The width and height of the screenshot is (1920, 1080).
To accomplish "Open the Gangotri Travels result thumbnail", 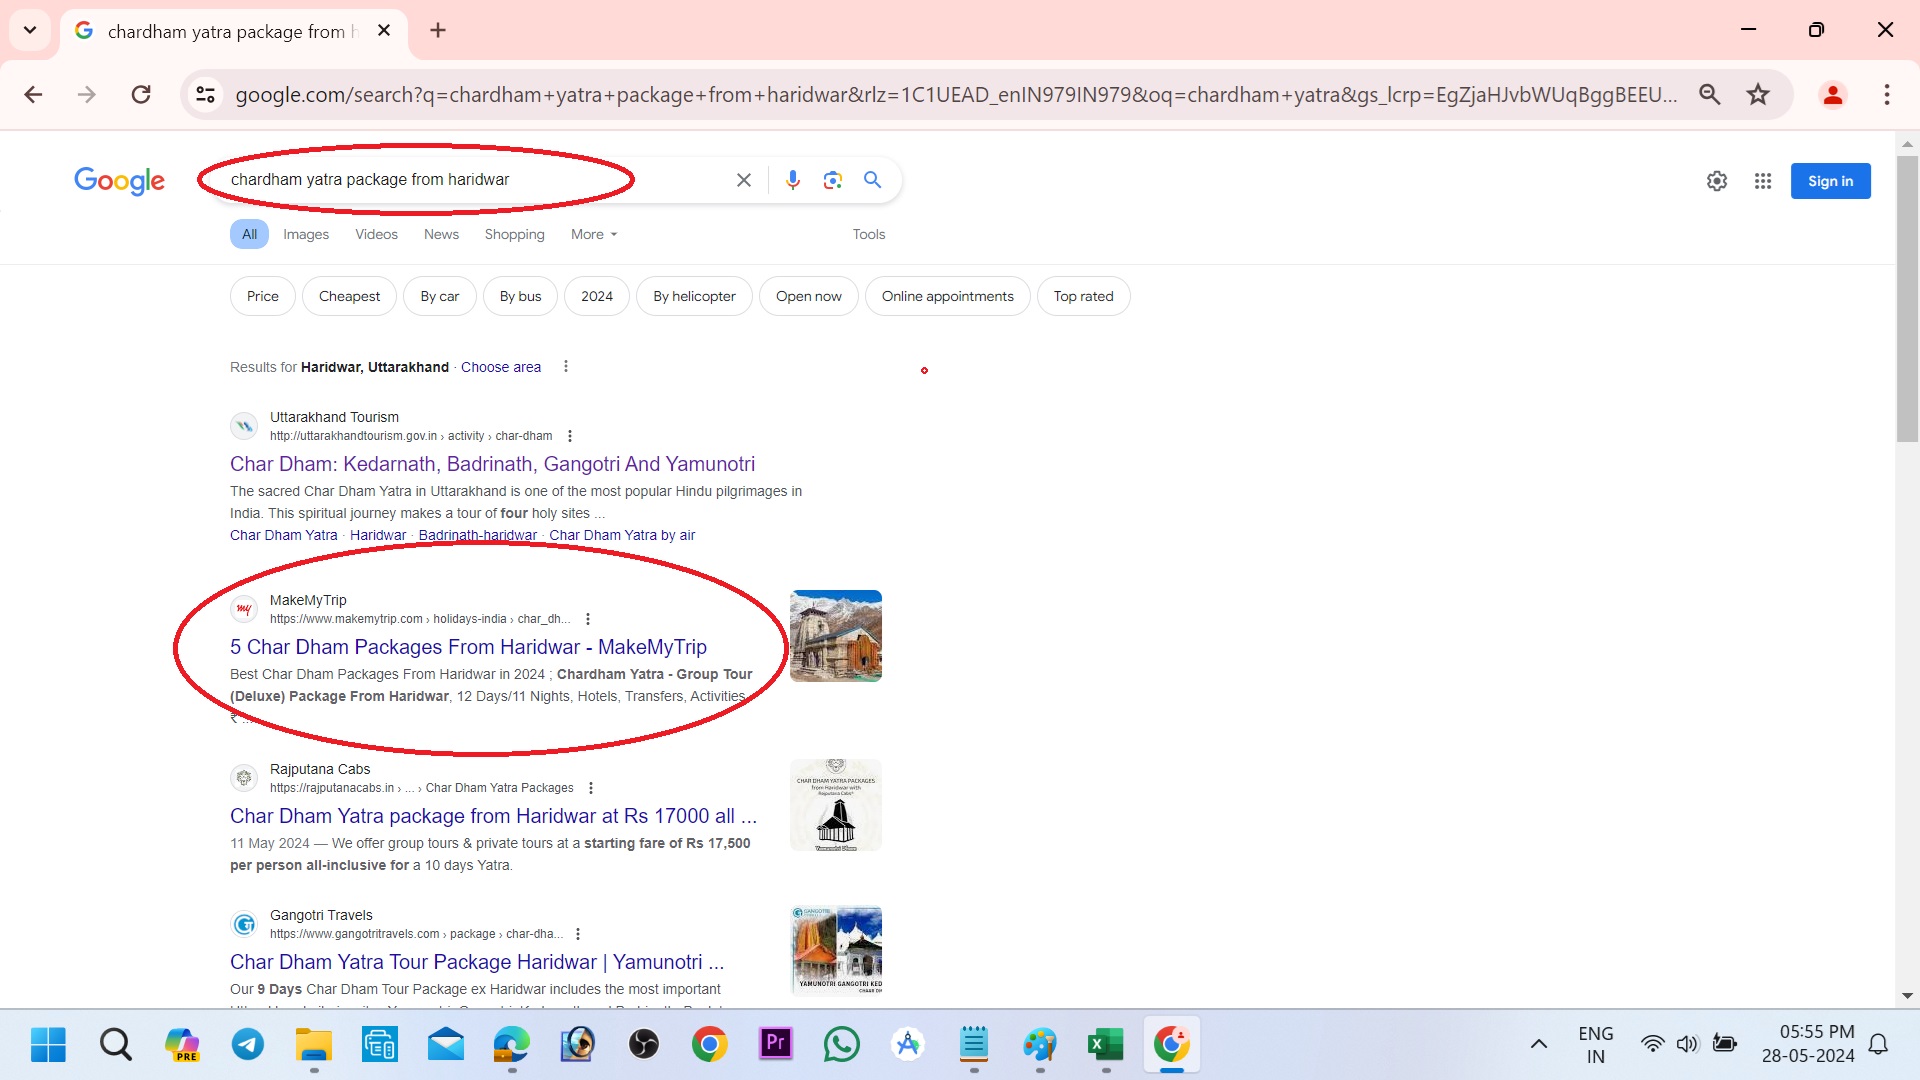I will [x=836, y=951].
